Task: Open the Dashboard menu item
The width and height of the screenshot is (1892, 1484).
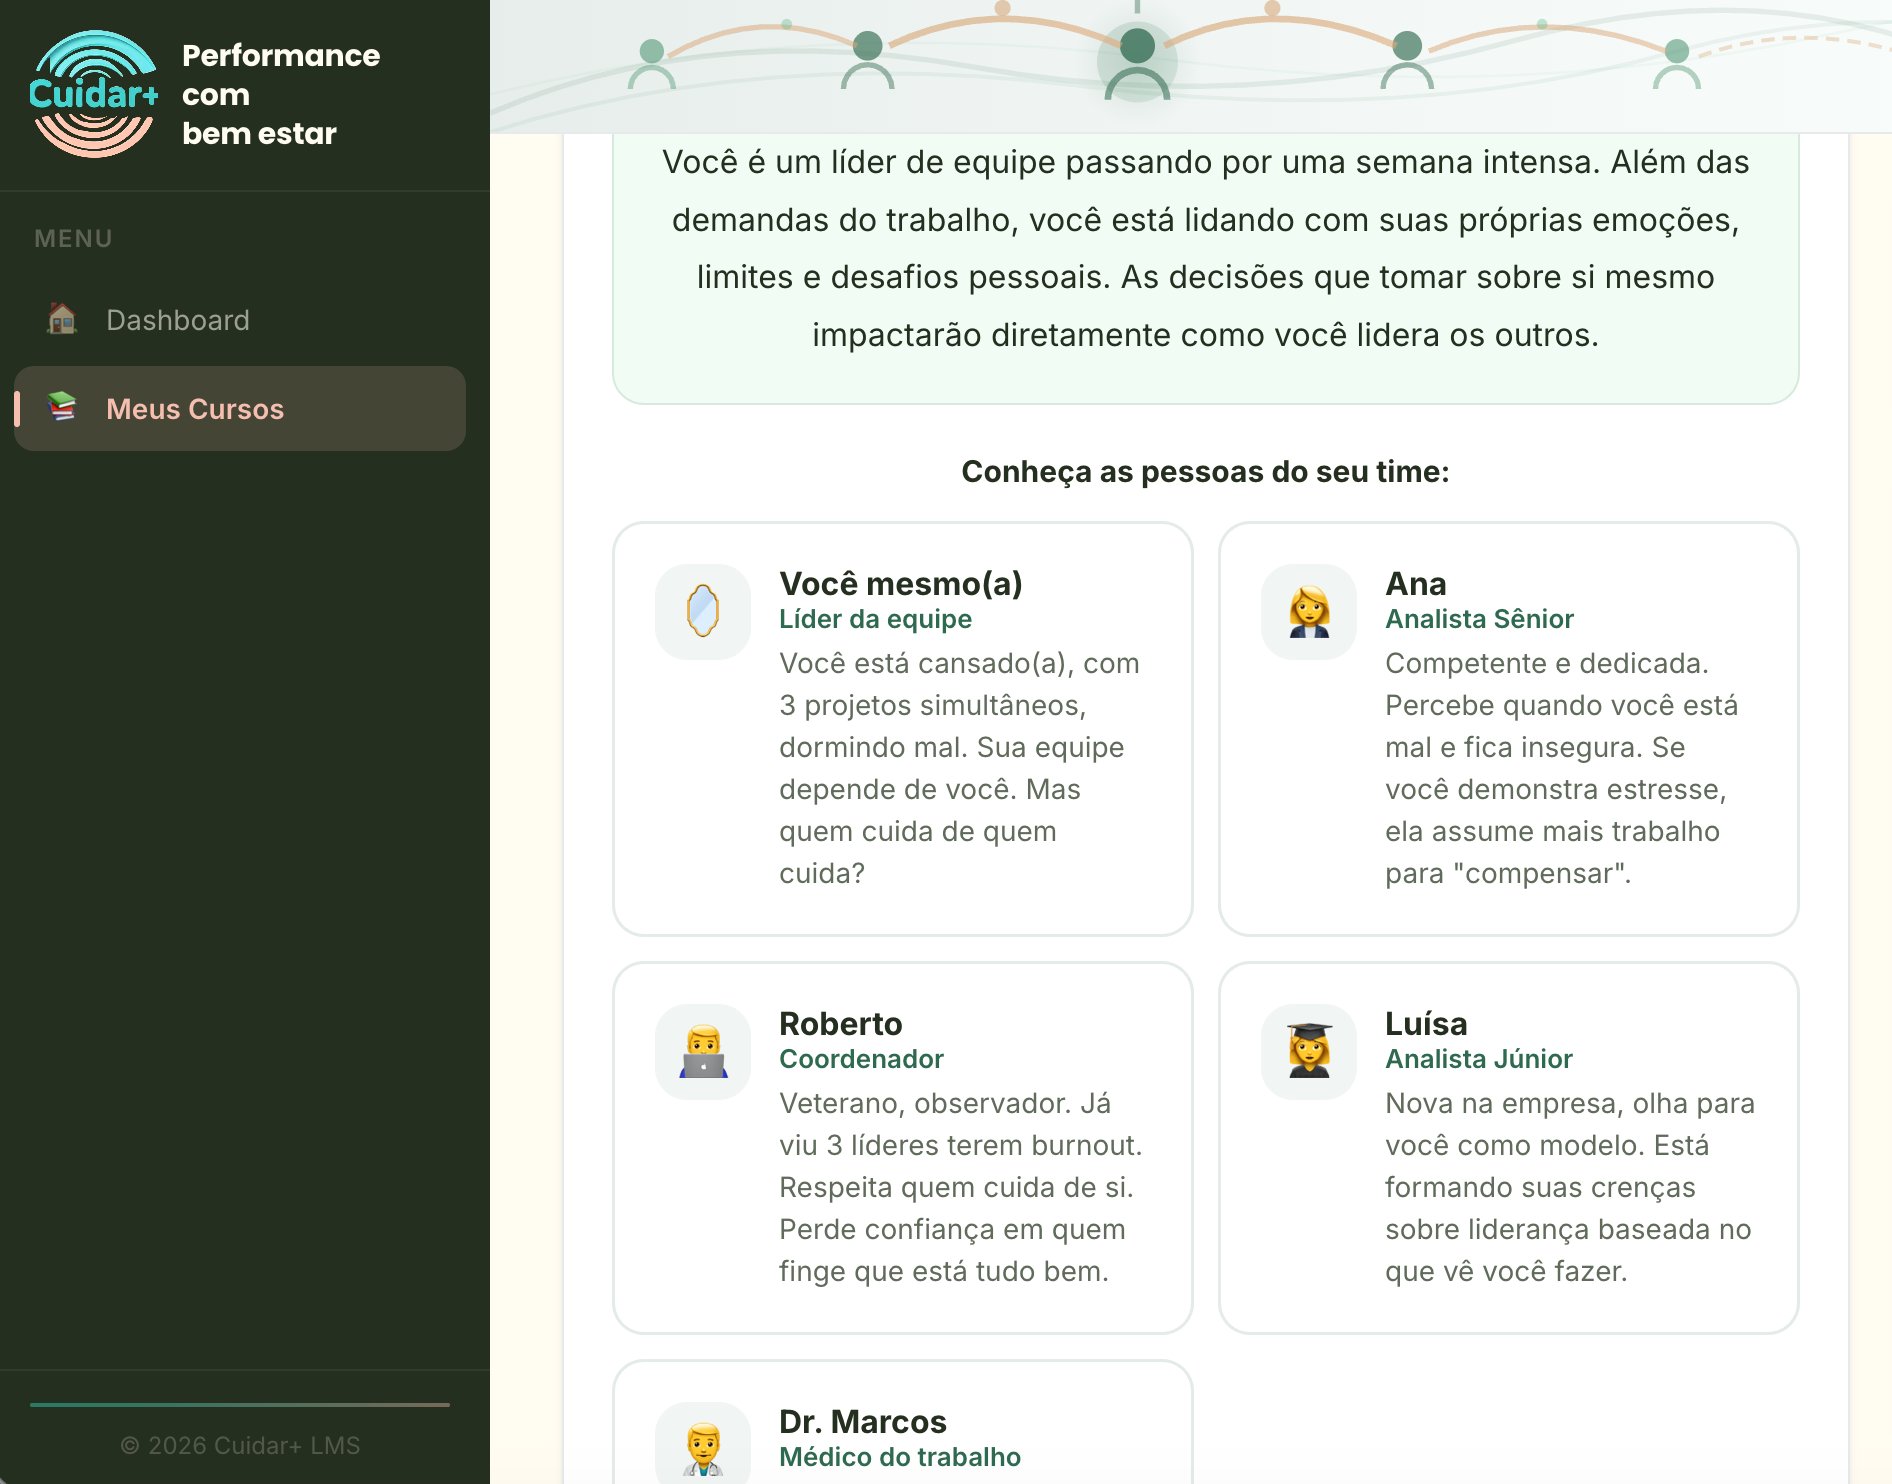Action: [x=177, y=320]
